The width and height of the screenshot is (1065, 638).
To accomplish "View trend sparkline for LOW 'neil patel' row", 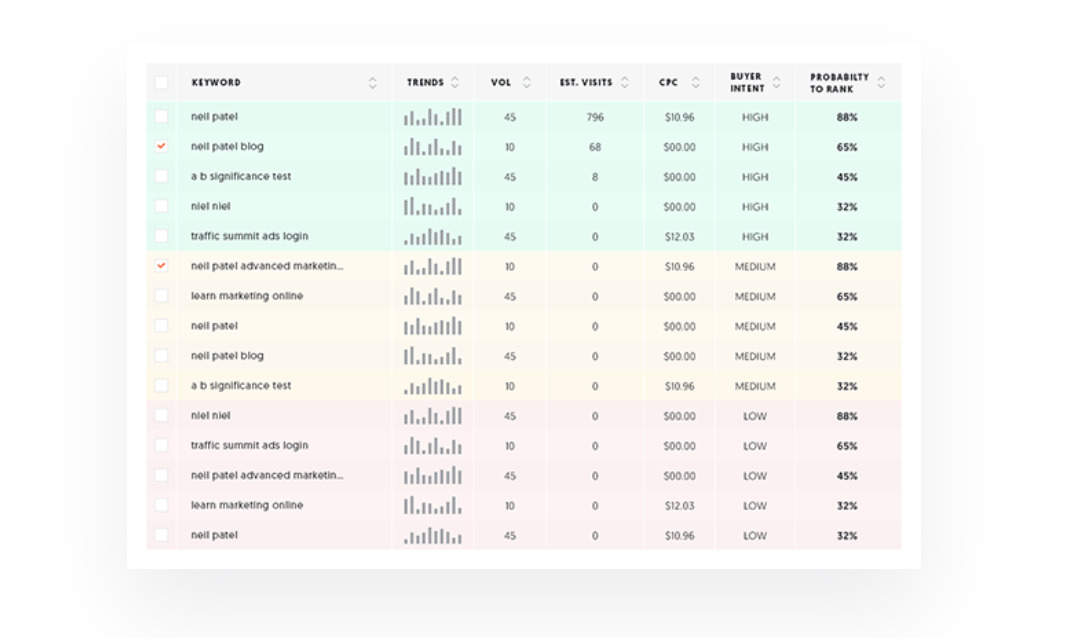I will [433, 535].
